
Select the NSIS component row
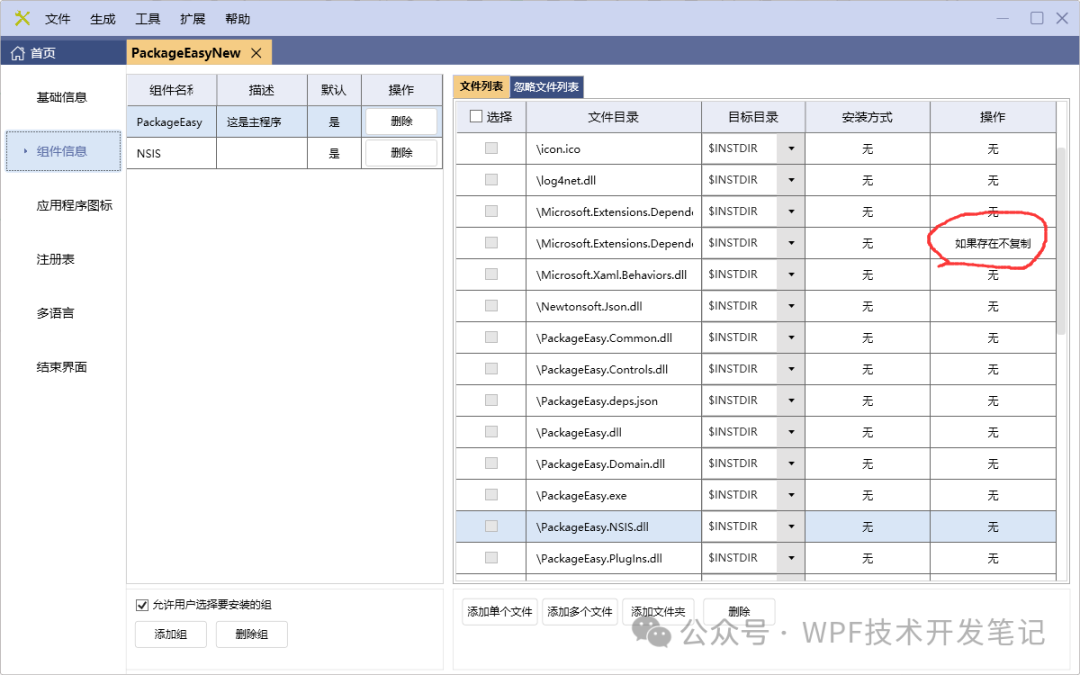(284, 153)
